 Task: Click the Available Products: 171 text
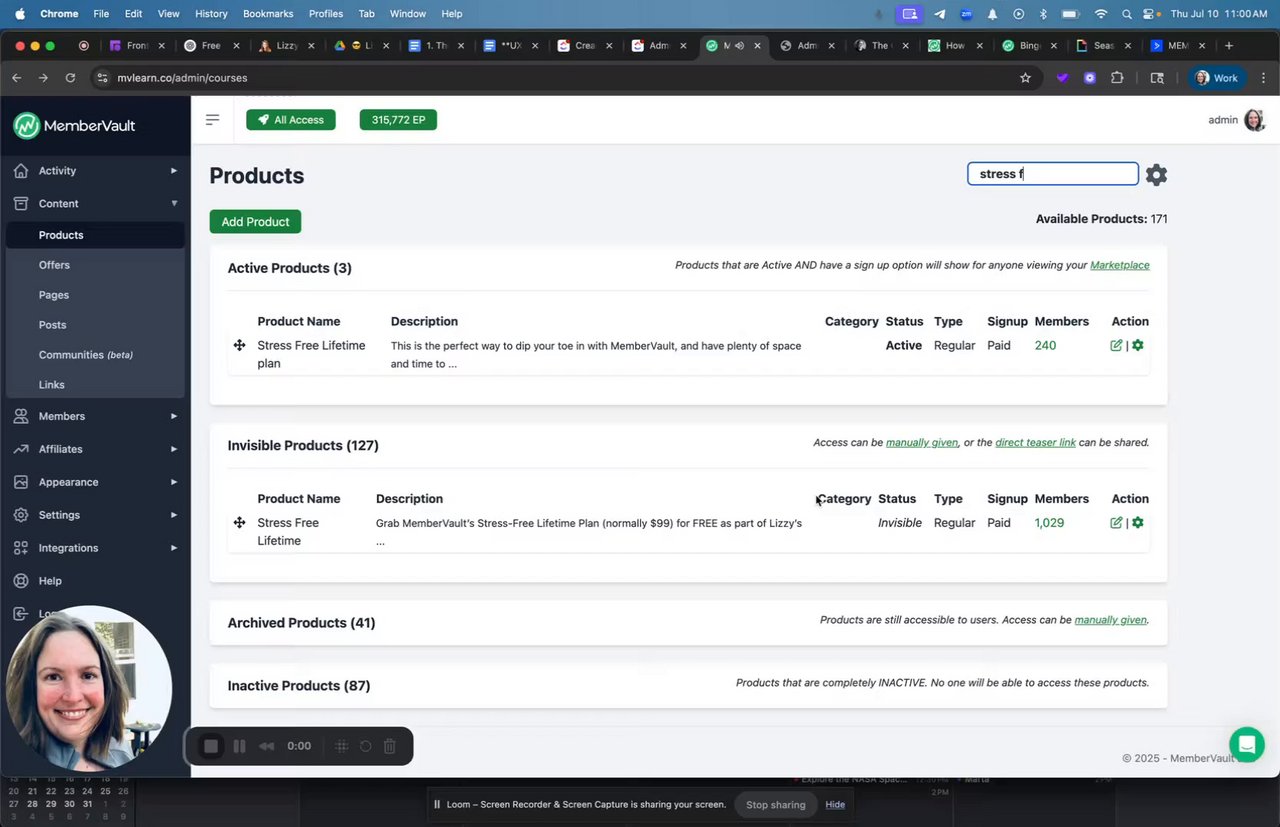(1101, 219)
